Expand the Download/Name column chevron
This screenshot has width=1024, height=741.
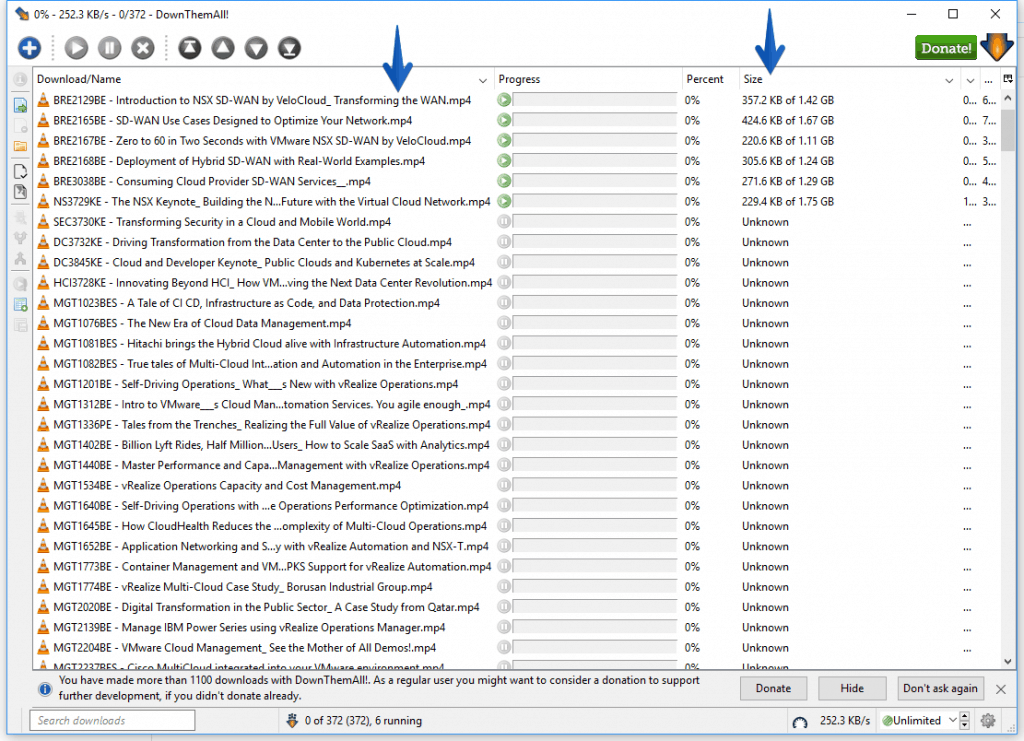[484, 80]
